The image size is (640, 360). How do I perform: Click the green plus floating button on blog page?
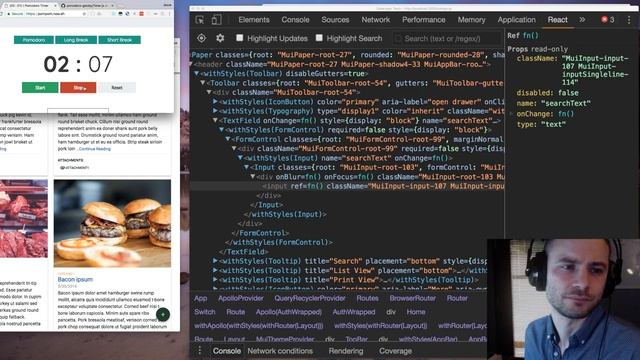click(x=163, y=314)
